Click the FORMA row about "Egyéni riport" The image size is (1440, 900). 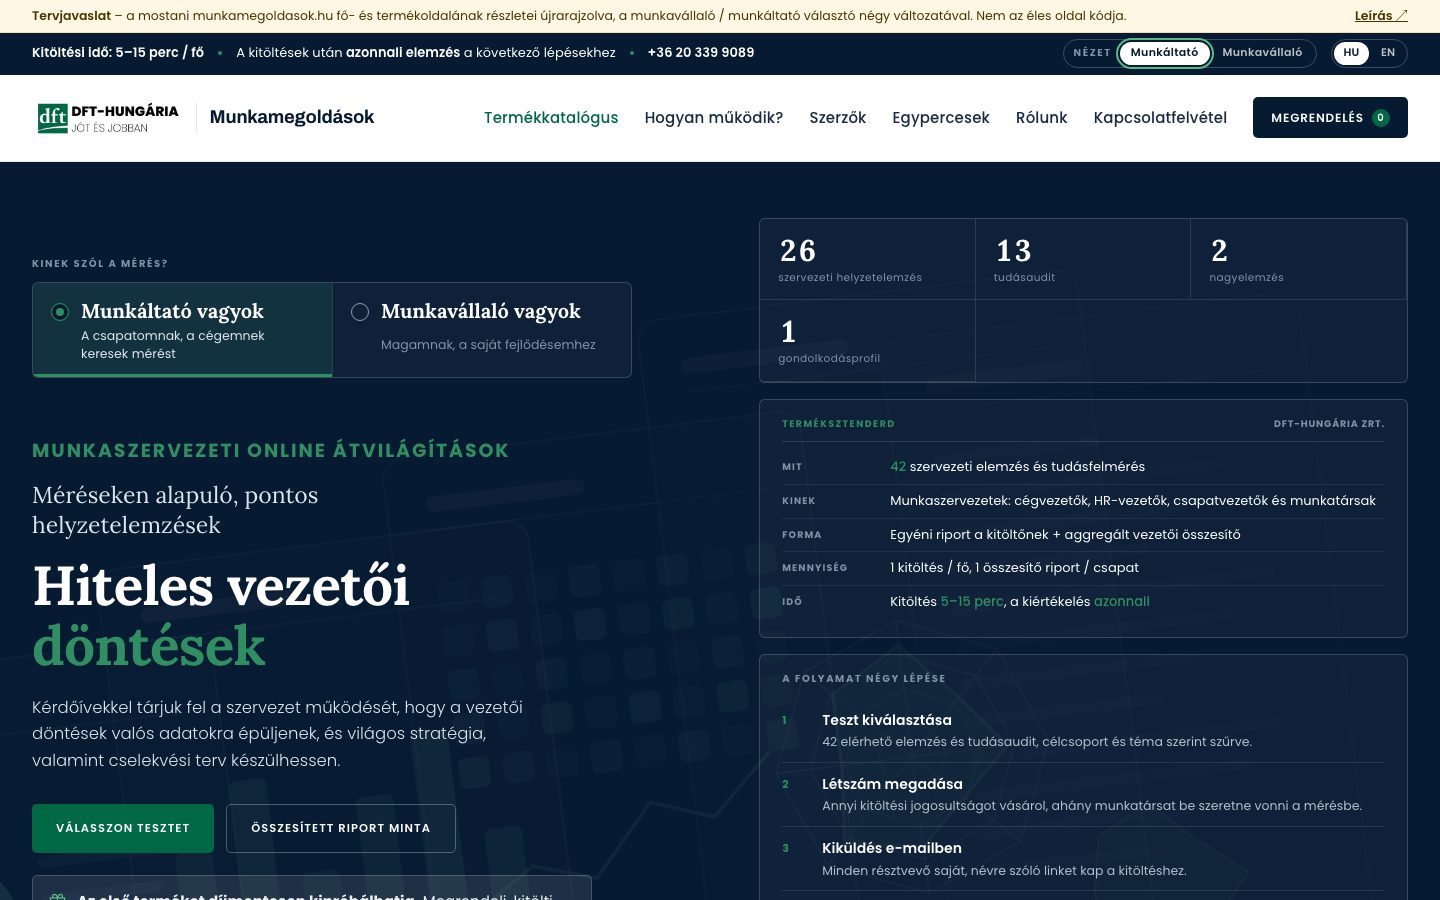click(1083, 535)
